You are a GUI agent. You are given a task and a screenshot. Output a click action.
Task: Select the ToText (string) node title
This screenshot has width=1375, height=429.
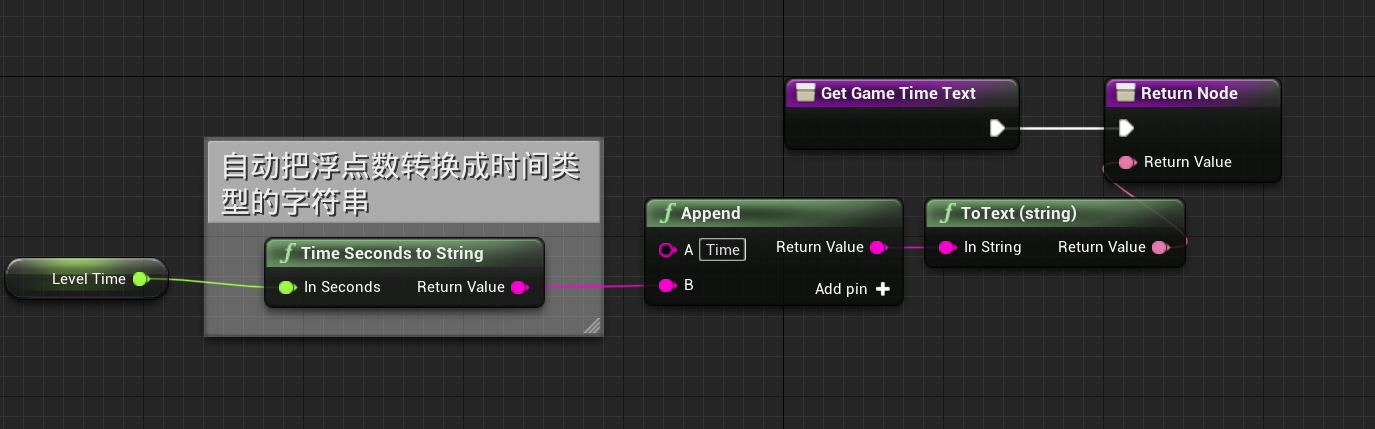click(1019, 213)
